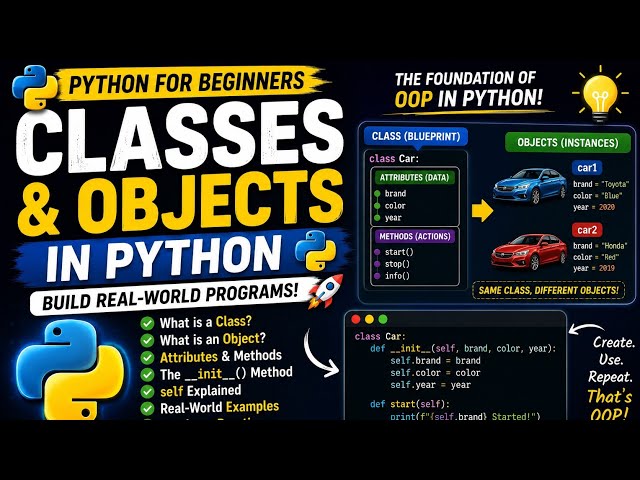Click the 'SAME CLASS, DIFFERENT OBJECTS!' dashed box
Image resolution: width=640 pixels, height=480 pixels.
pyautogui.click(x=549, y=290)
